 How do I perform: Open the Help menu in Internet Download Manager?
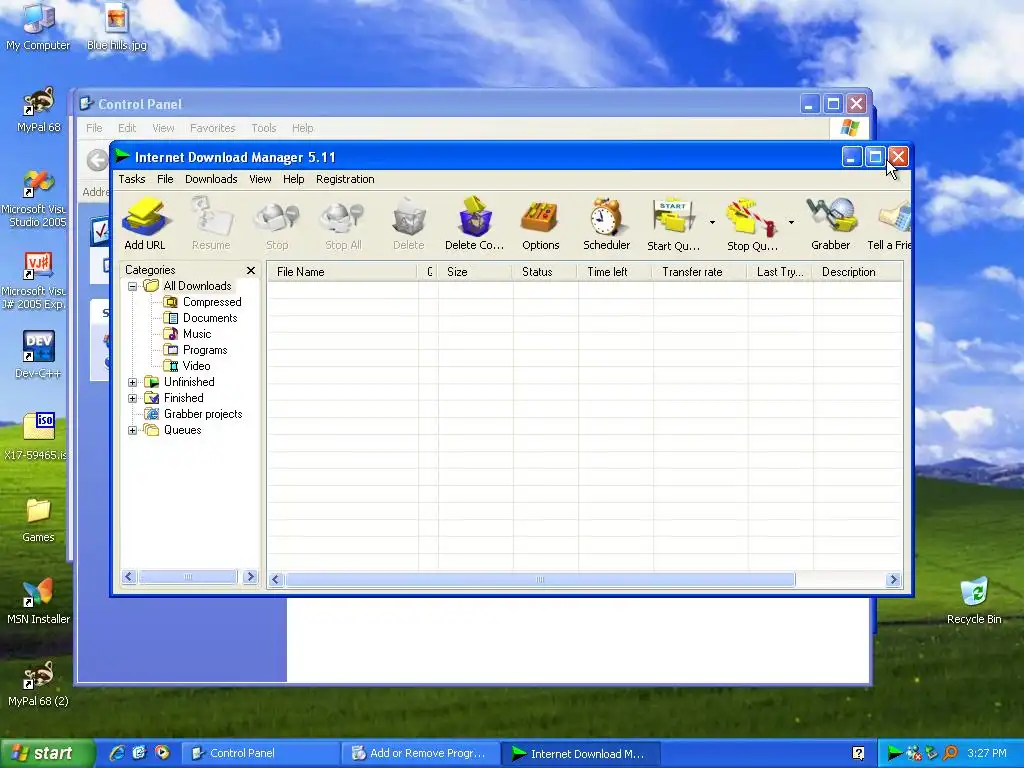(293, 179)
